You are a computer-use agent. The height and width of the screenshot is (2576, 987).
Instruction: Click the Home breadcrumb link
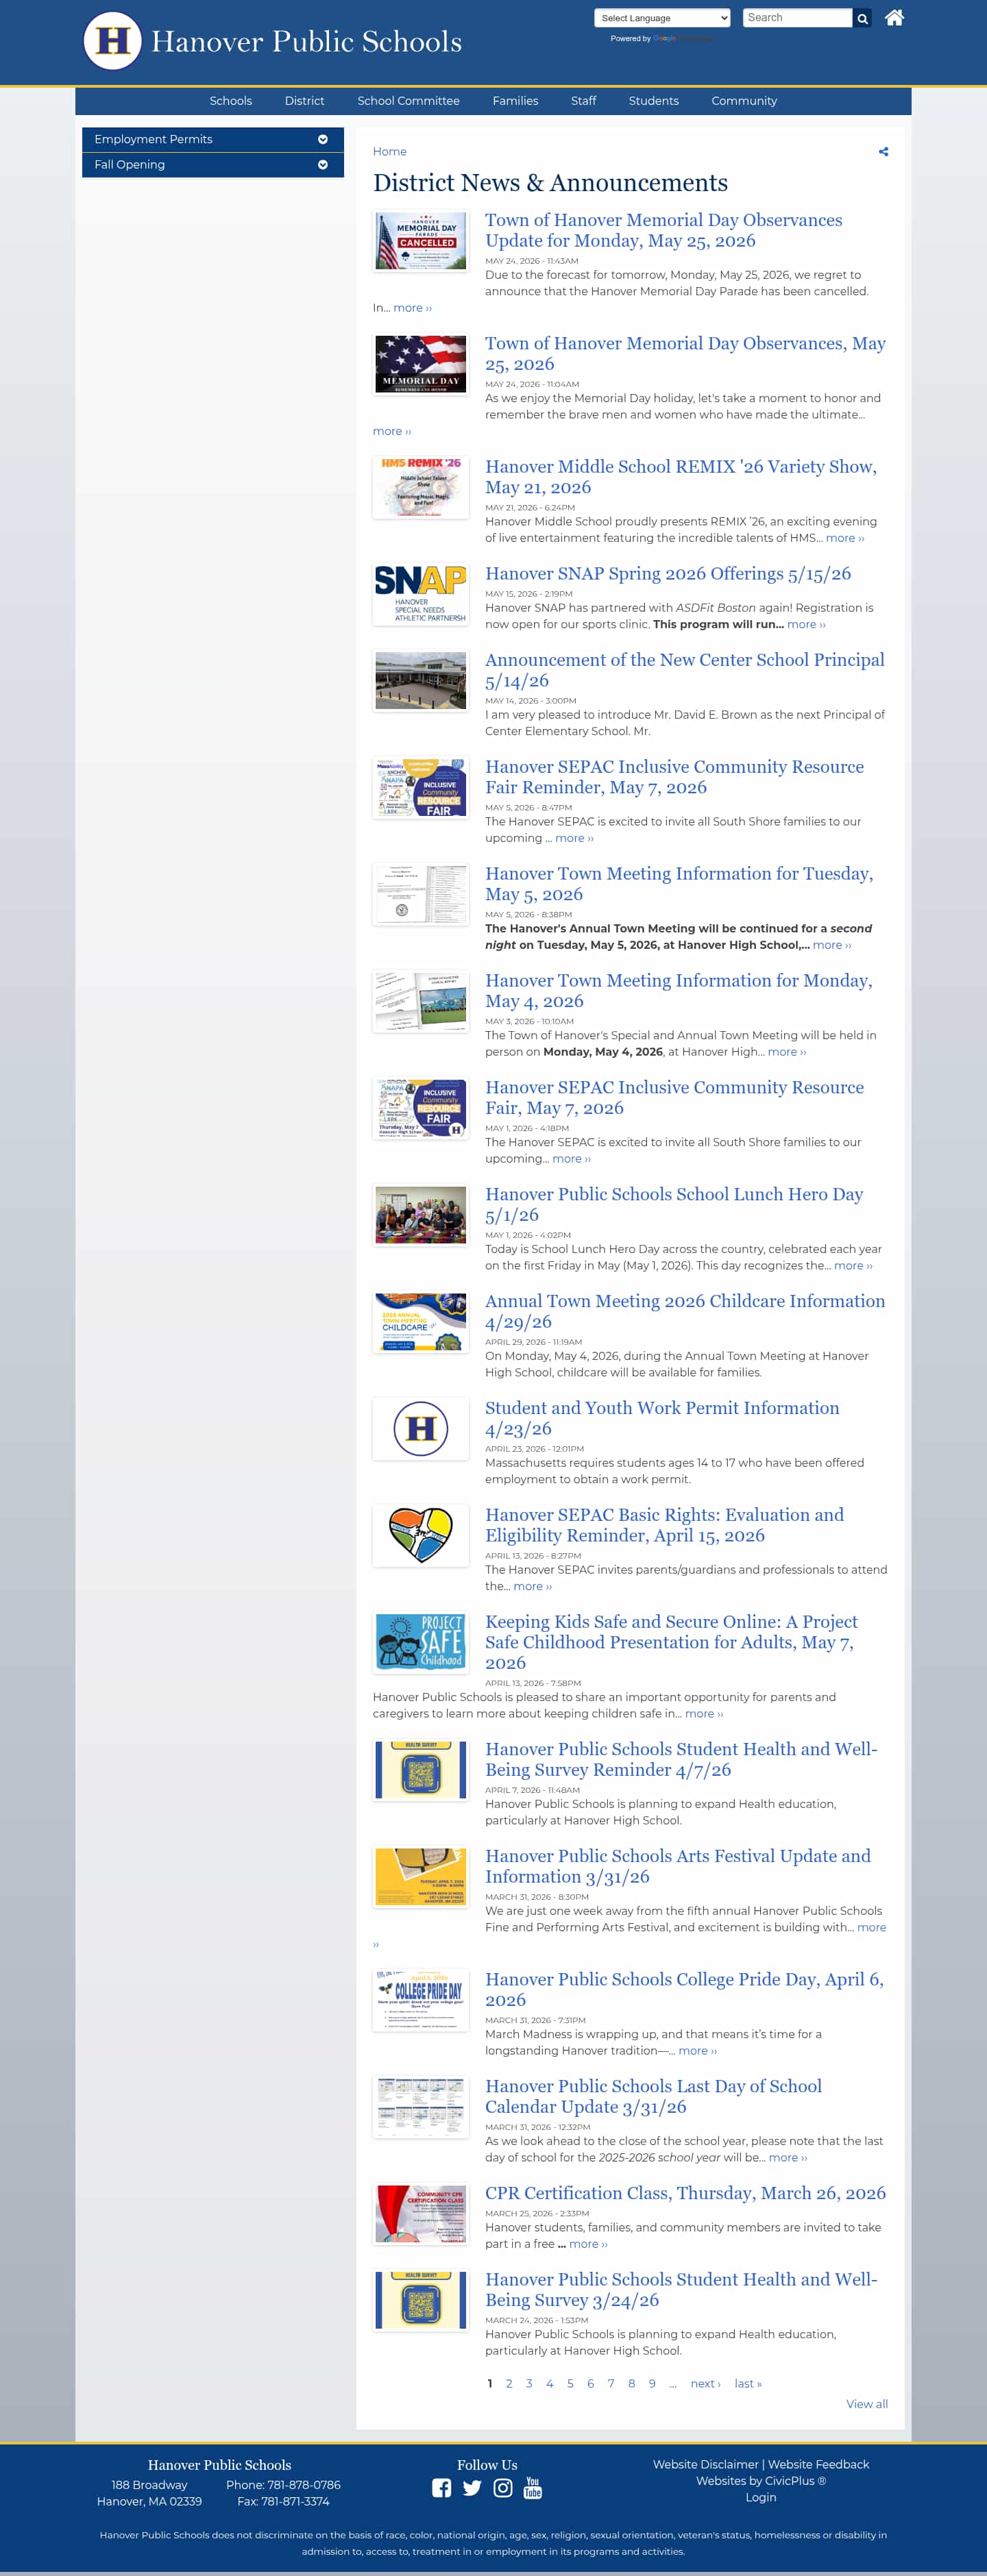click(390, 152)
